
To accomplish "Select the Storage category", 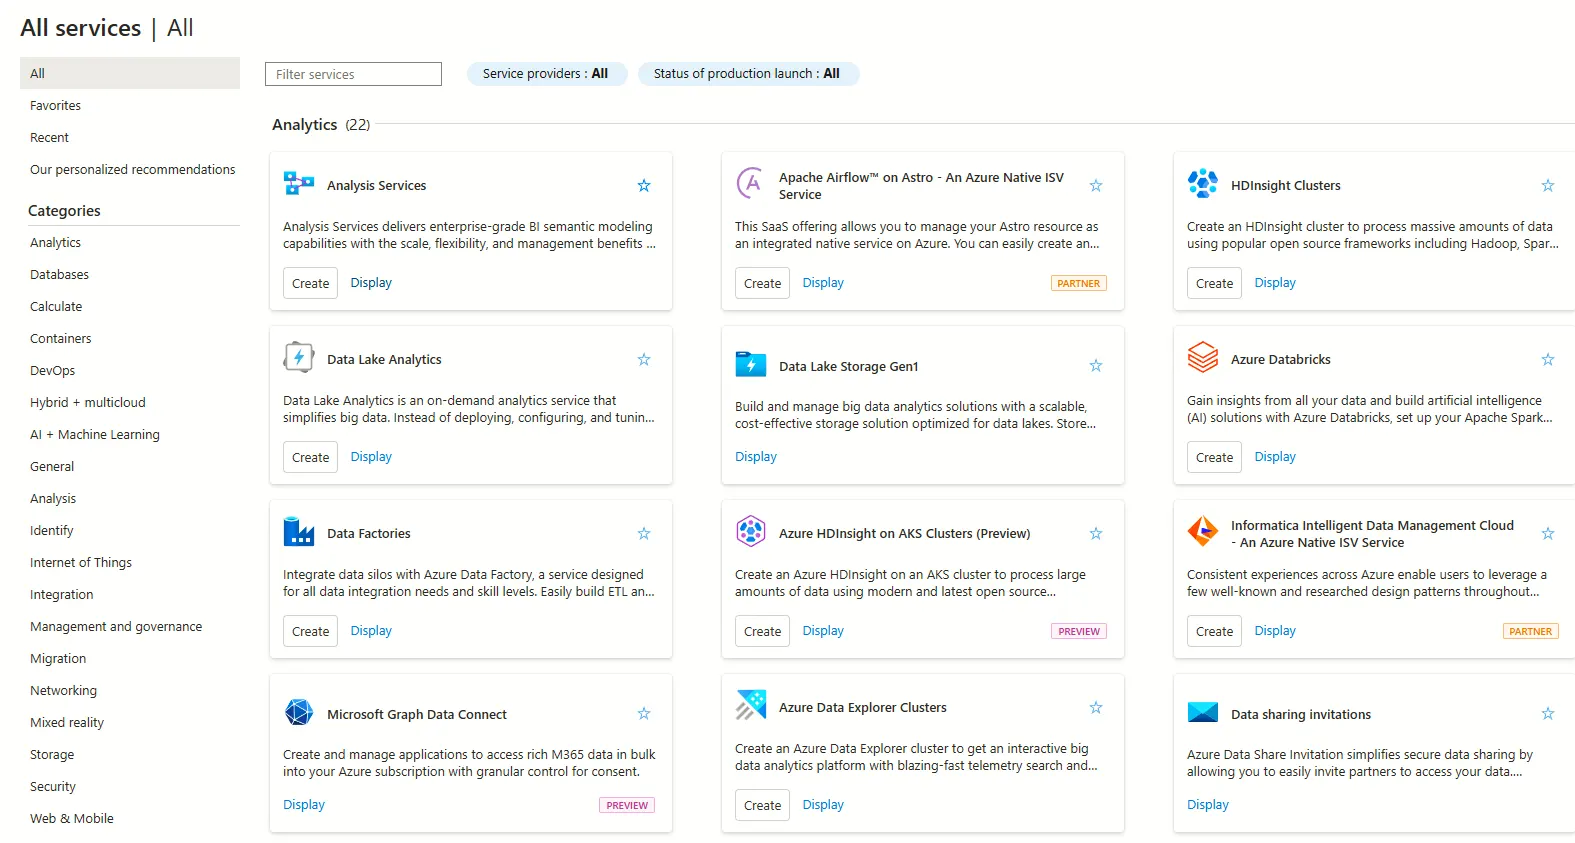I will [x=52, y=754].
